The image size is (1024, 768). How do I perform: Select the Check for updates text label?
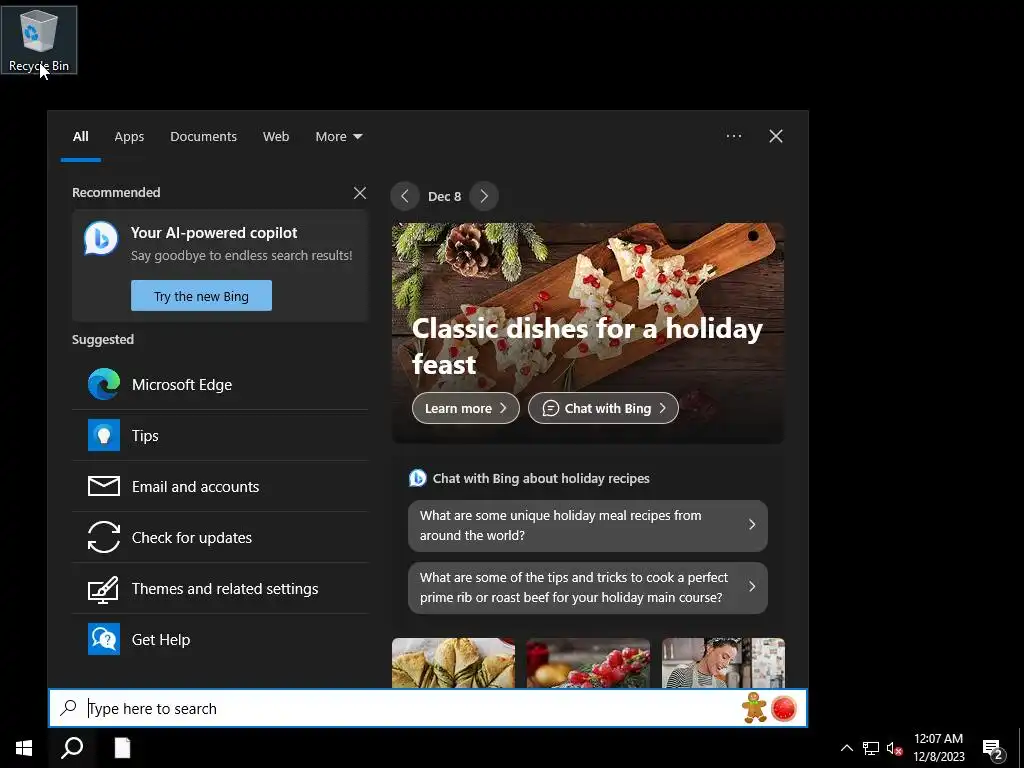point(191,537)
